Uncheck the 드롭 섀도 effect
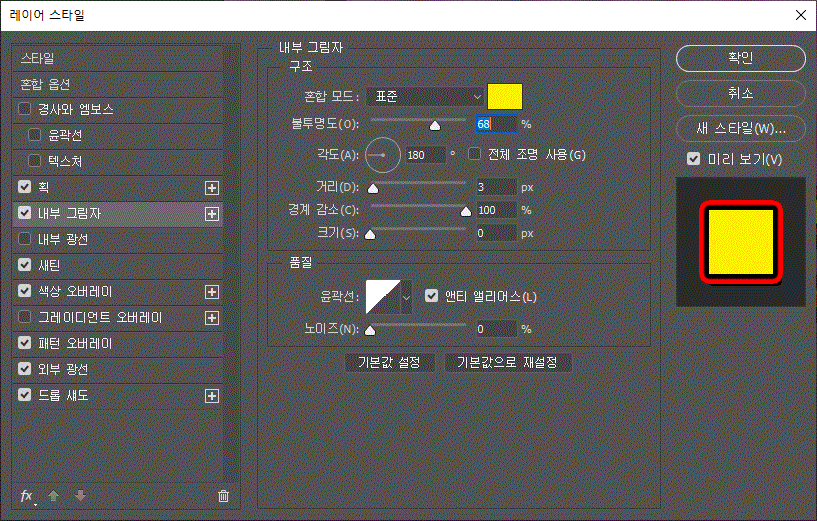The image size is (817, 521). coord(24,395)
